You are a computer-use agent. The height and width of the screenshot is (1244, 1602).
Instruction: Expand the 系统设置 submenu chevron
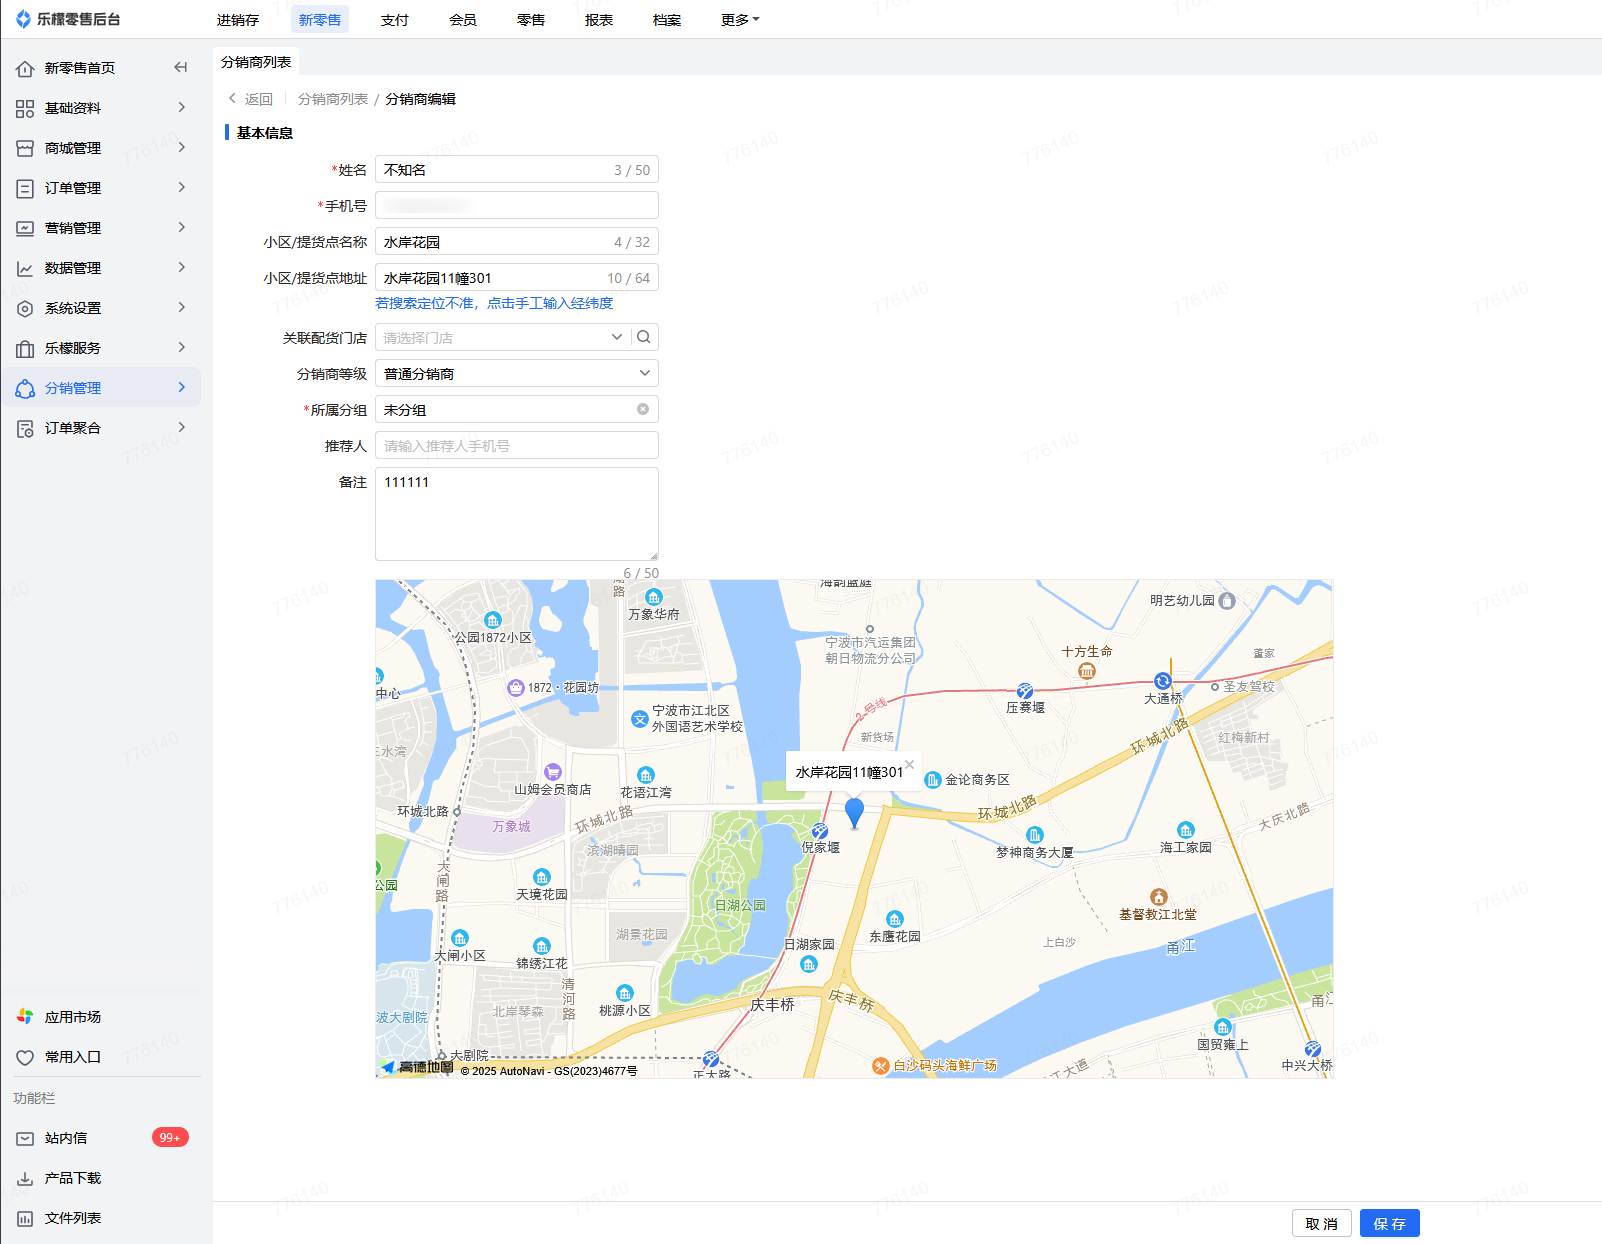coord(182,307)
